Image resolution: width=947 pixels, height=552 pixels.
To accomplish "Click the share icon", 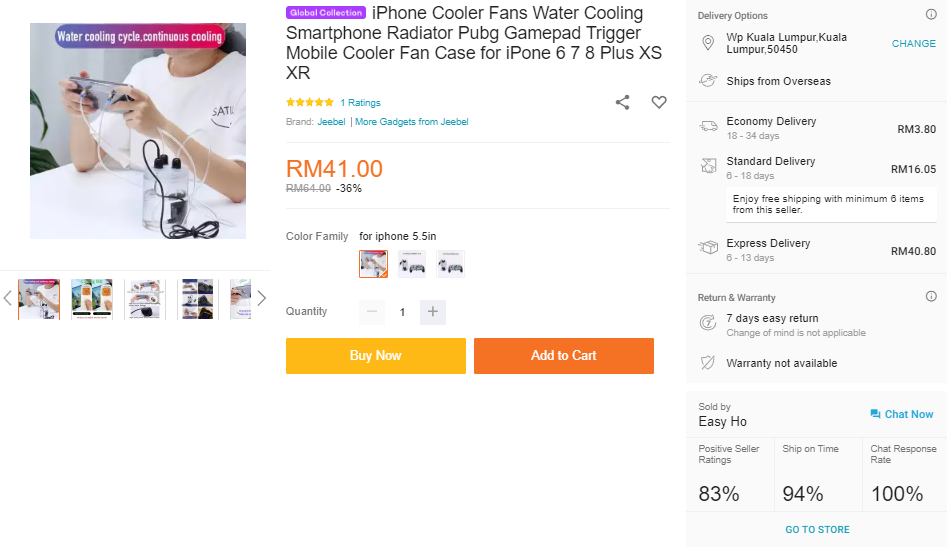I will coord(622,102).
